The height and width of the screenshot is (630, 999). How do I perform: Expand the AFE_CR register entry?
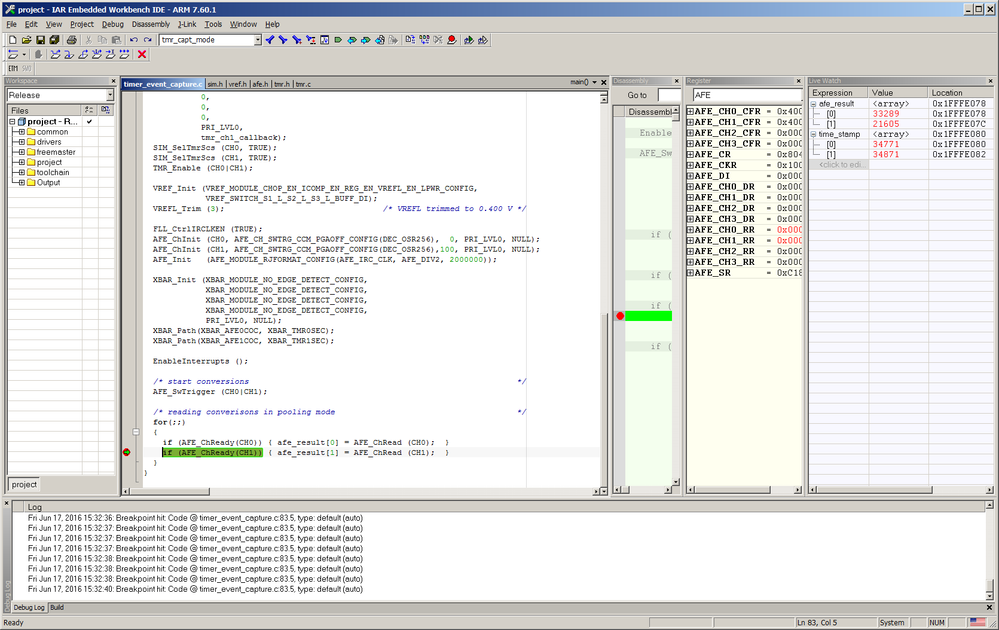click(690, 154)
